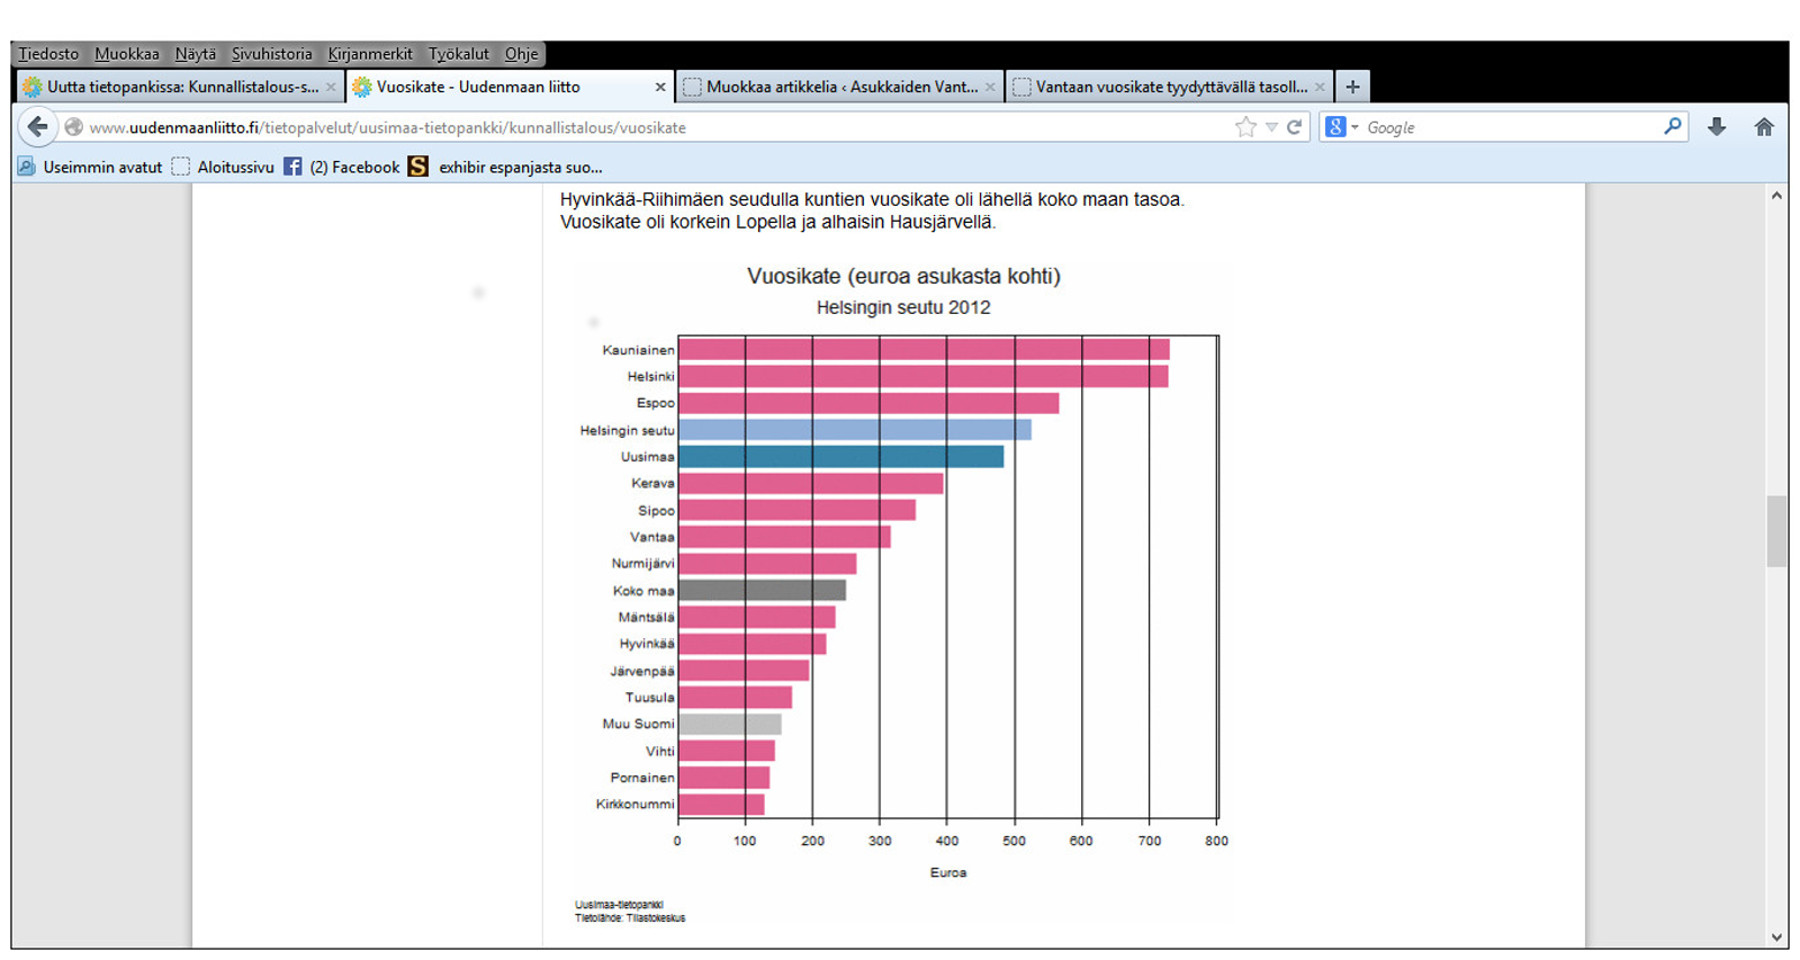Open the Facebook bookmark

coord(342,167)
